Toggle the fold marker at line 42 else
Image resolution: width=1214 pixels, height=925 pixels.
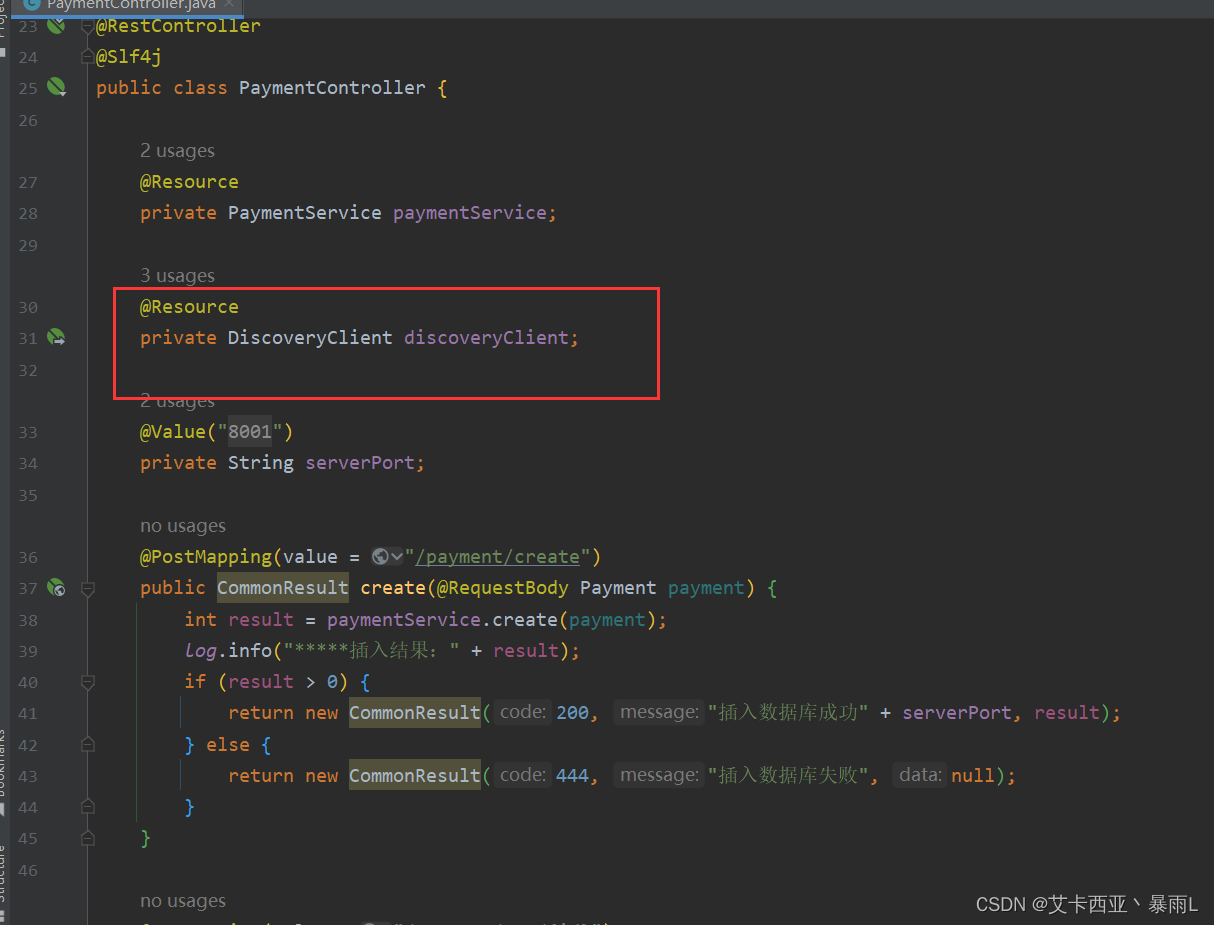point(88,745)
